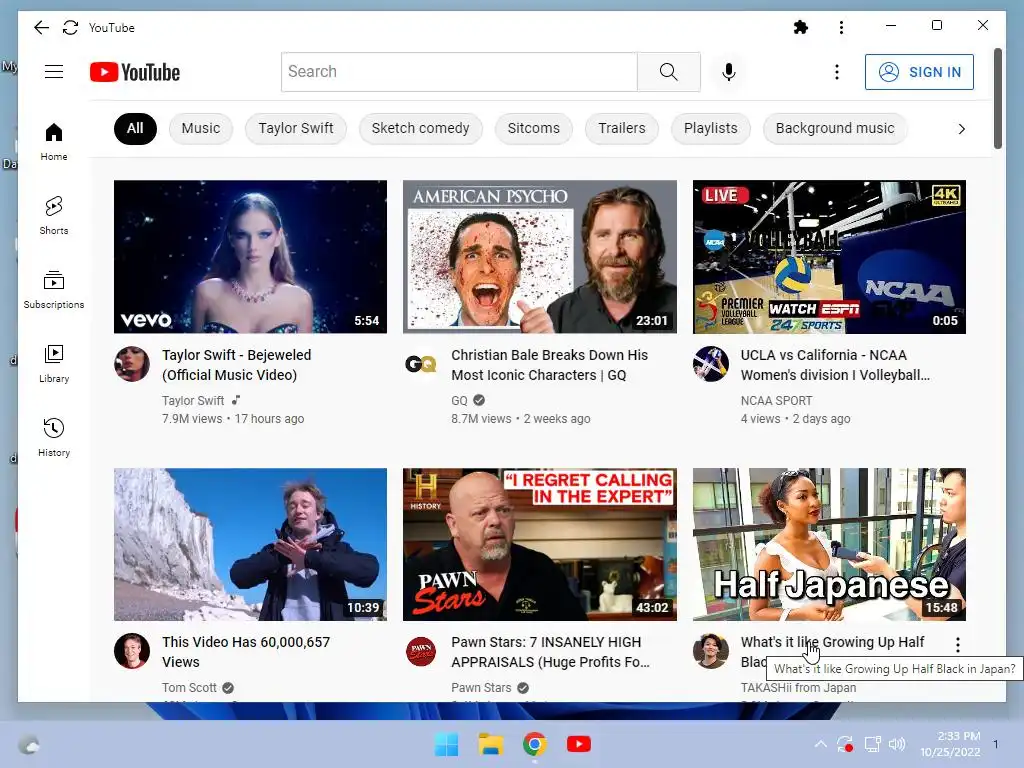The height and width of the screenshot is (768, 1024).
Task: Select the Background music filter chip
Action: click(x=835, y=129)
